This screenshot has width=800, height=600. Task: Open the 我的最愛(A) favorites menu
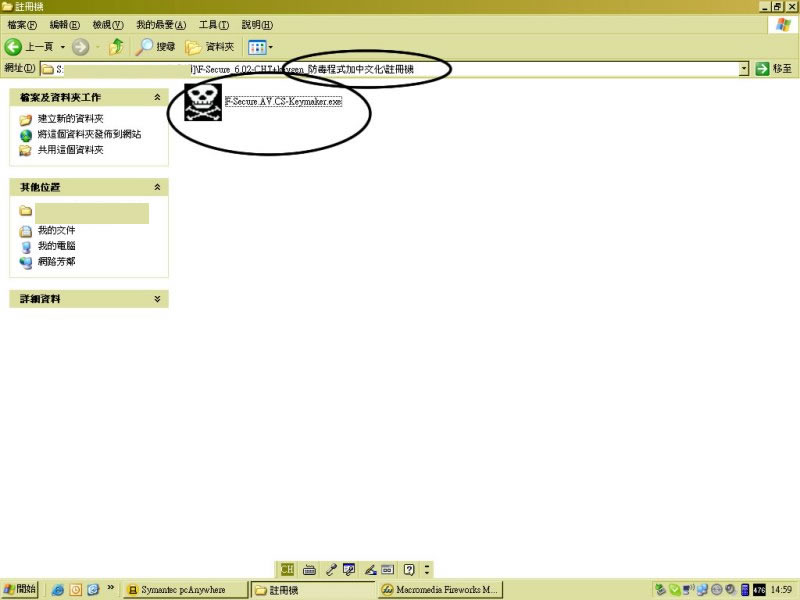pos(161,25)
